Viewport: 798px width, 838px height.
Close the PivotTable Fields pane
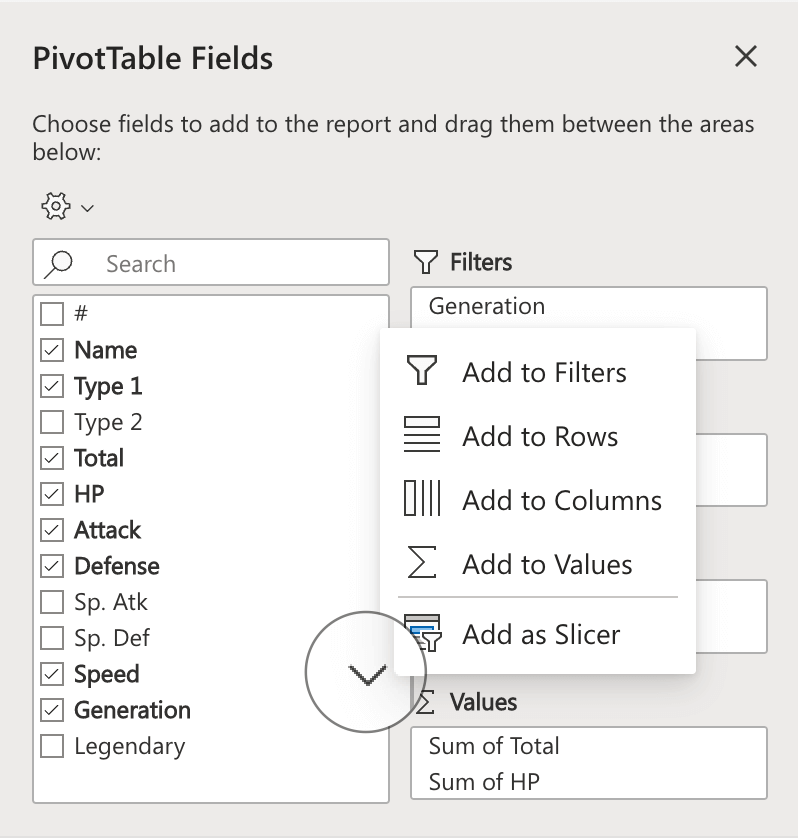pyautogui.click(x=746, y=57)
